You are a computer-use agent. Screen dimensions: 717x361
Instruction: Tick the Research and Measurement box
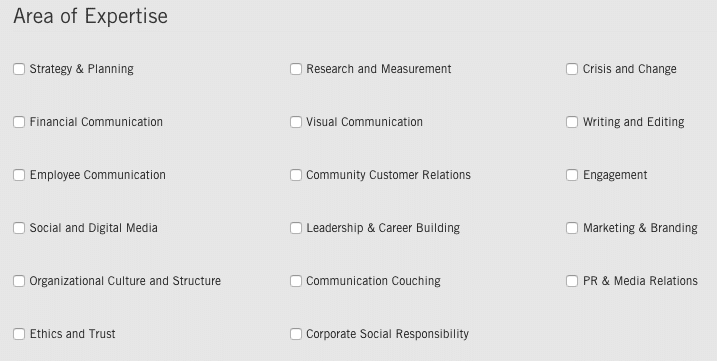pos(296,69)
